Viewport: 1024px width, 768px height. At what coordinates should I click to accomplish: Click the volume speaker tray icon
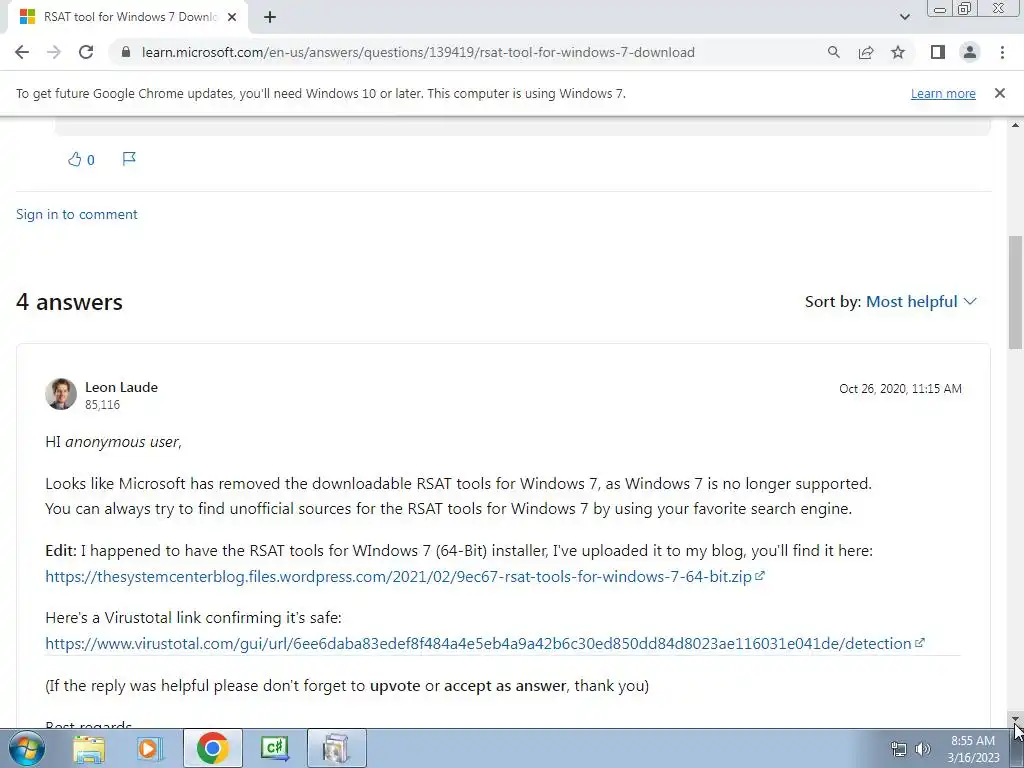click(922, 749)
